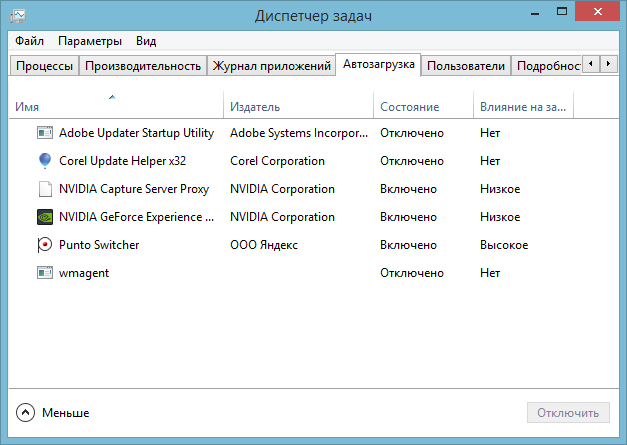Screen dimensions: 627x445
Task: Click the NVIDIA Capture Server Proxy file icon
Action: (x=44, y=188)
